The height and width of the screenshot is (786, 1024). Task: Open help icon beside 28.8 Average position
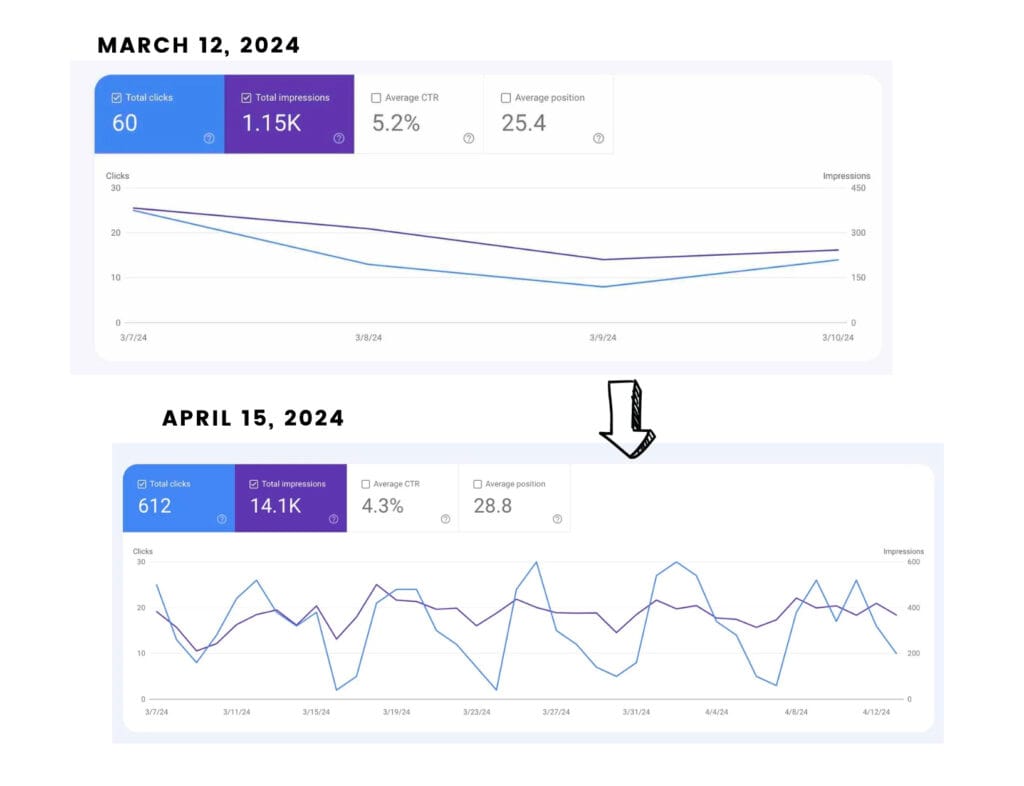click(557, 519)
